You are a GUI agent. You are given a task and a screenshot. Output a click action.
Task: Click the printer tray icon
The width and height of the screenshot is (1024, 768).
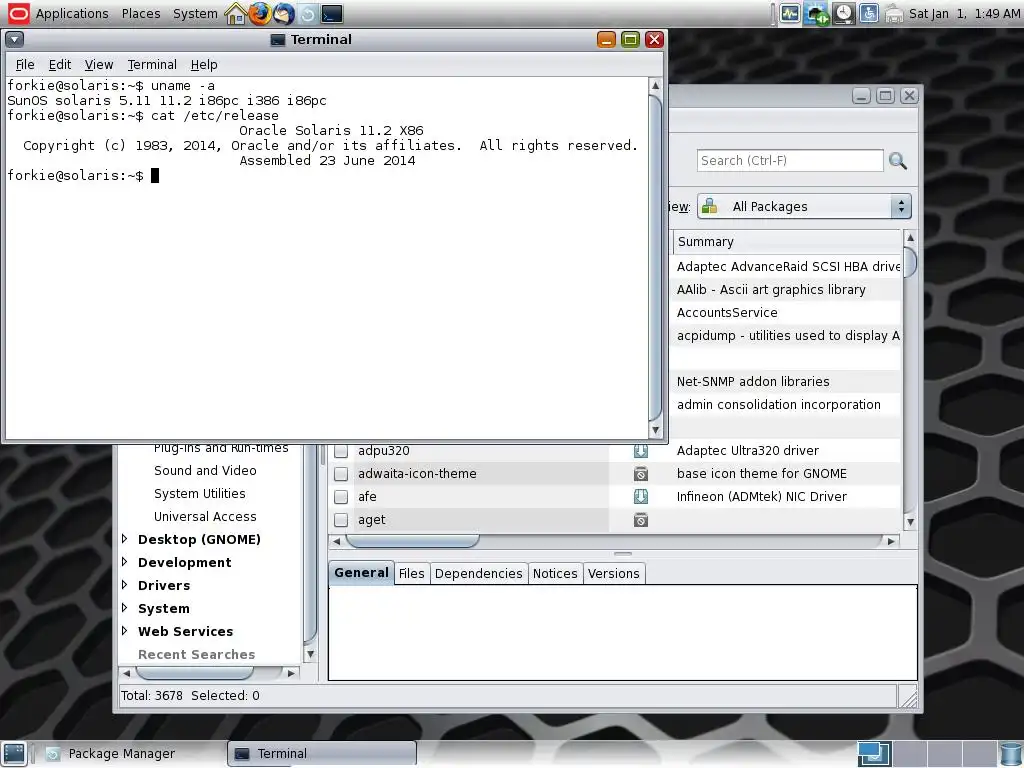click(x=894, y=14)
